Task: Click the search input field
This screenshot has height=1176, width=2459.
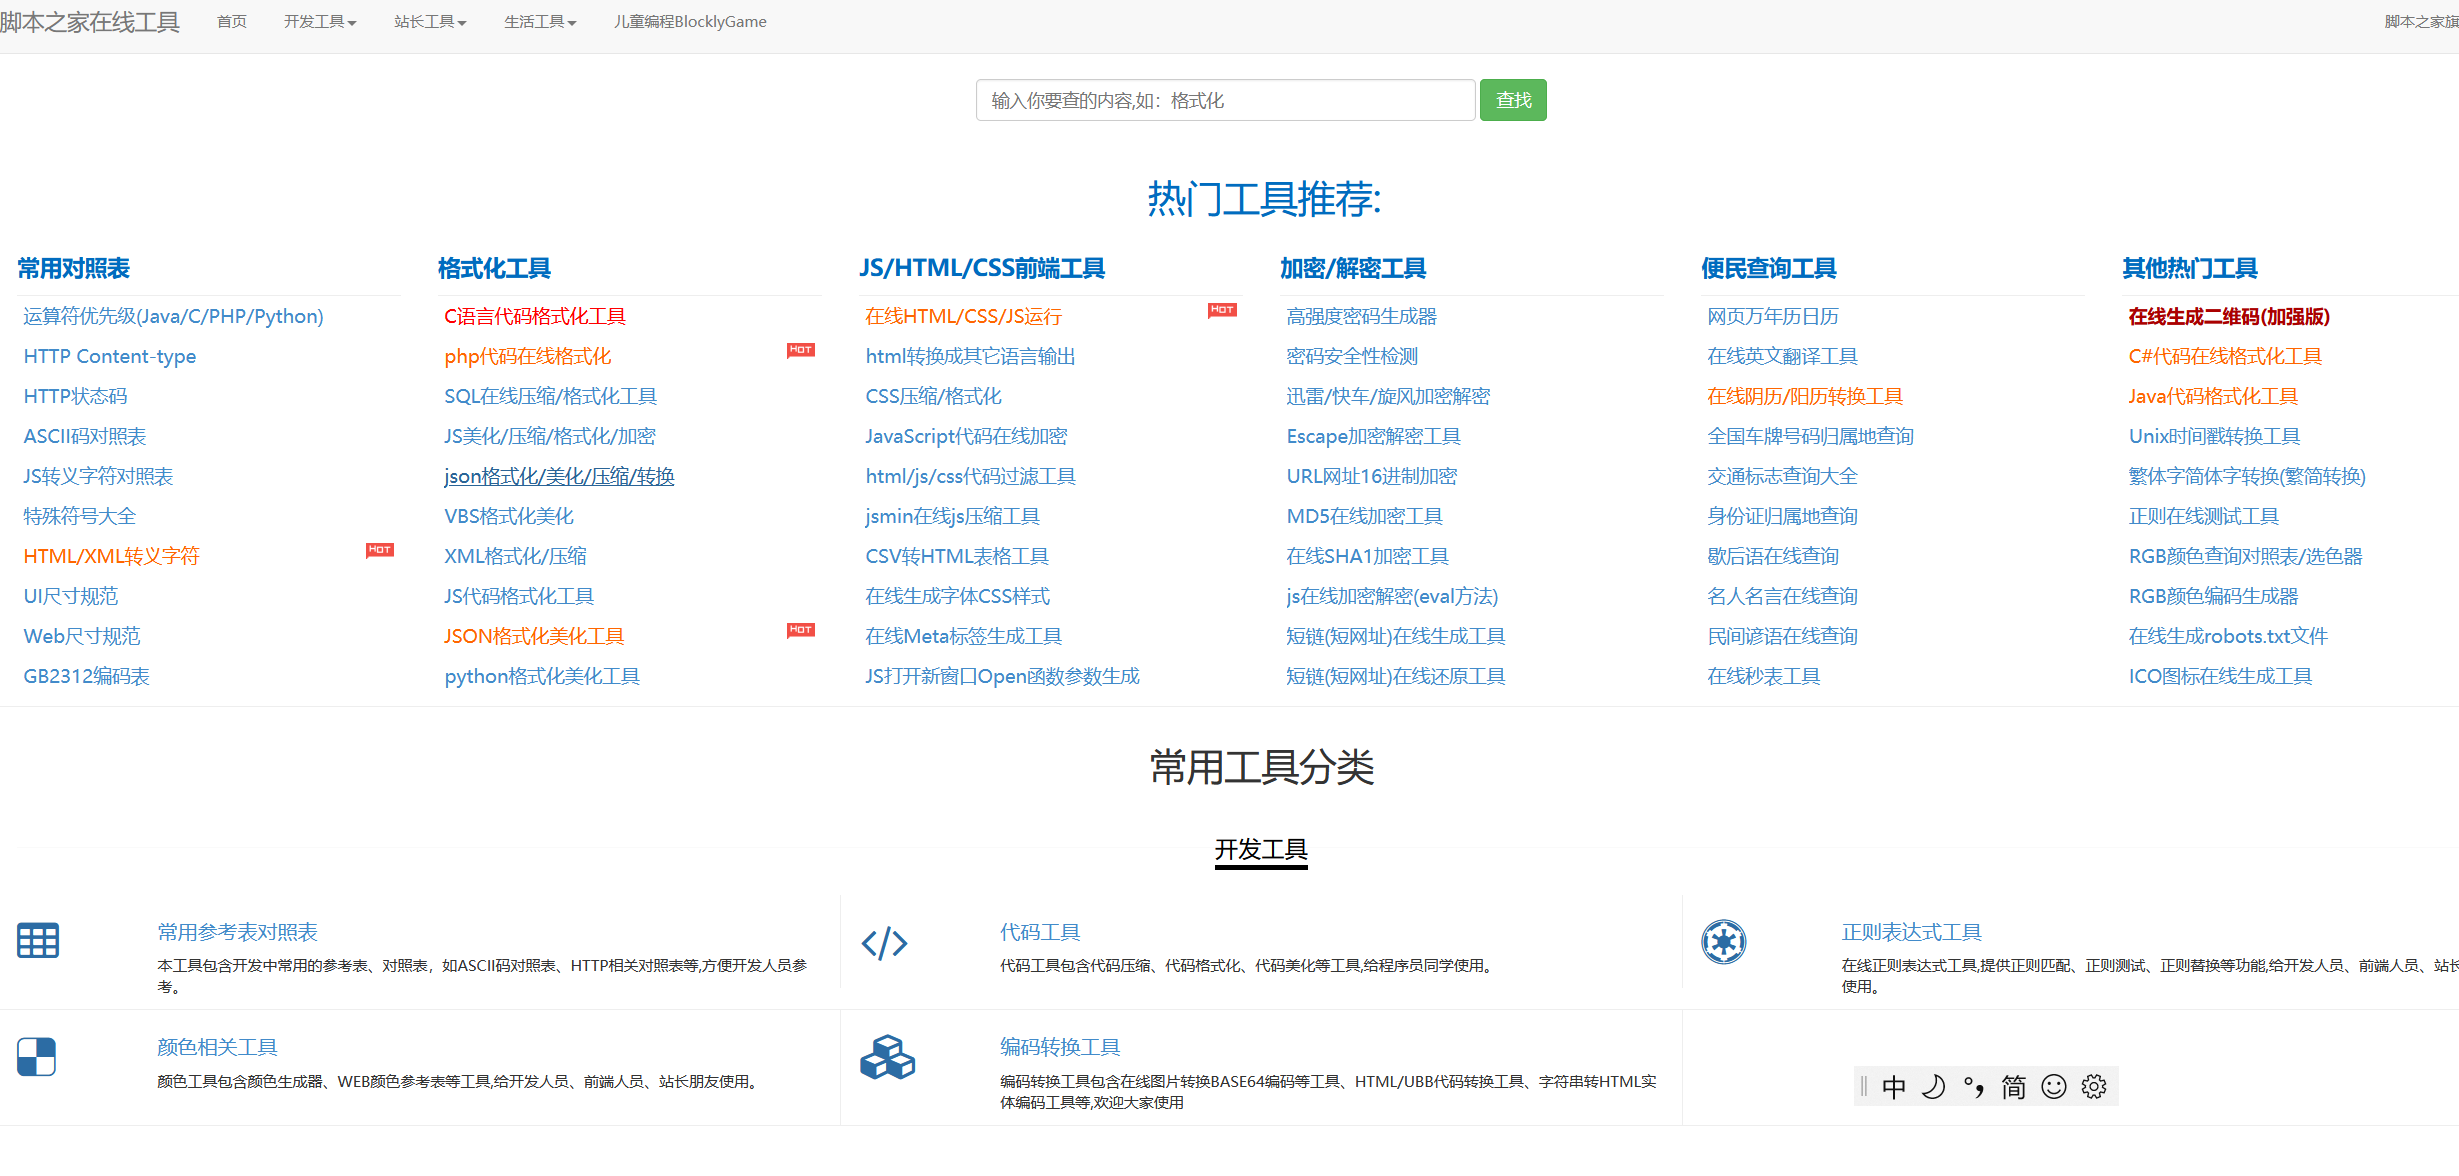Action: click(1225, 101)
